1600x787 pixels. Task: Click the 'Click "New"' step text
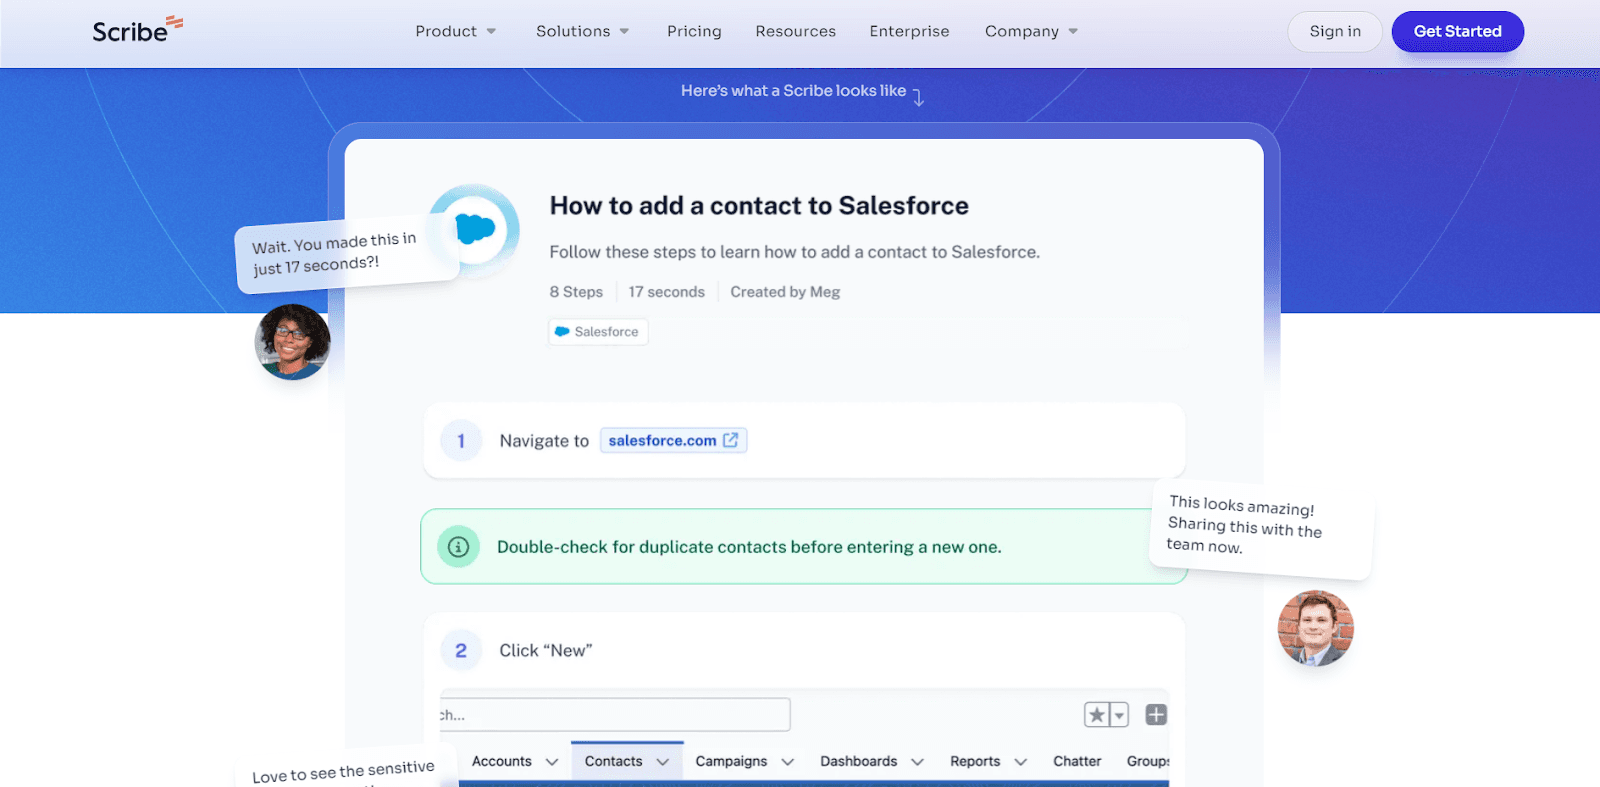click(546, 650)
